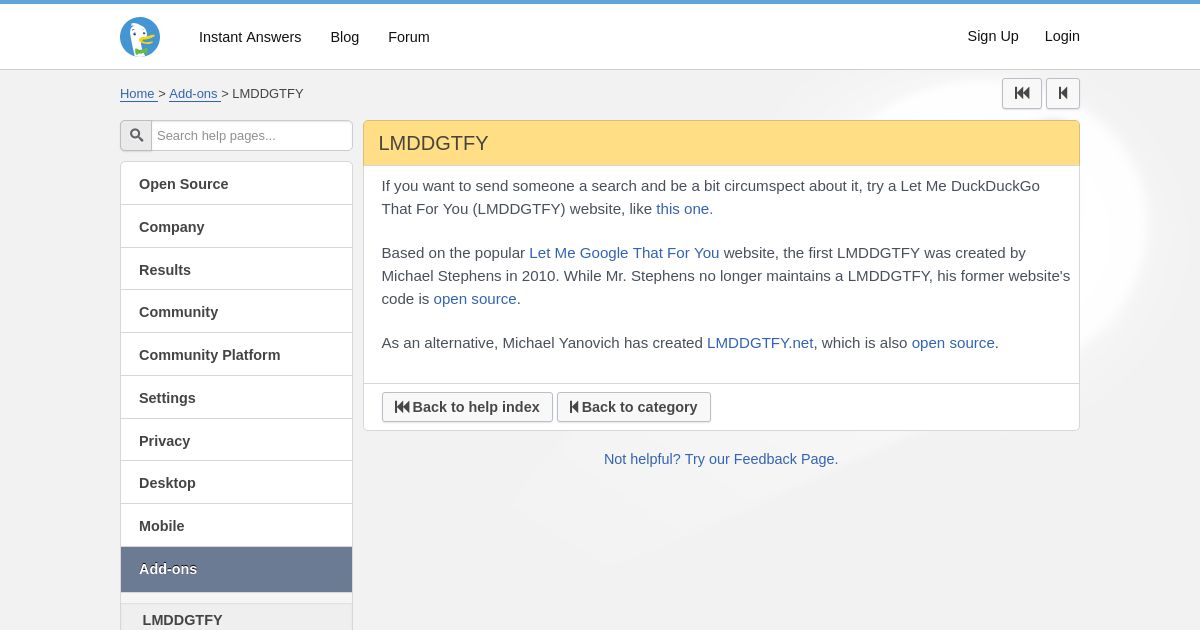Screen dimensions: 1200x630
Task: Click the DuckDuckGo duck logo
Action: pyautogui.click(x=140, y=37)
